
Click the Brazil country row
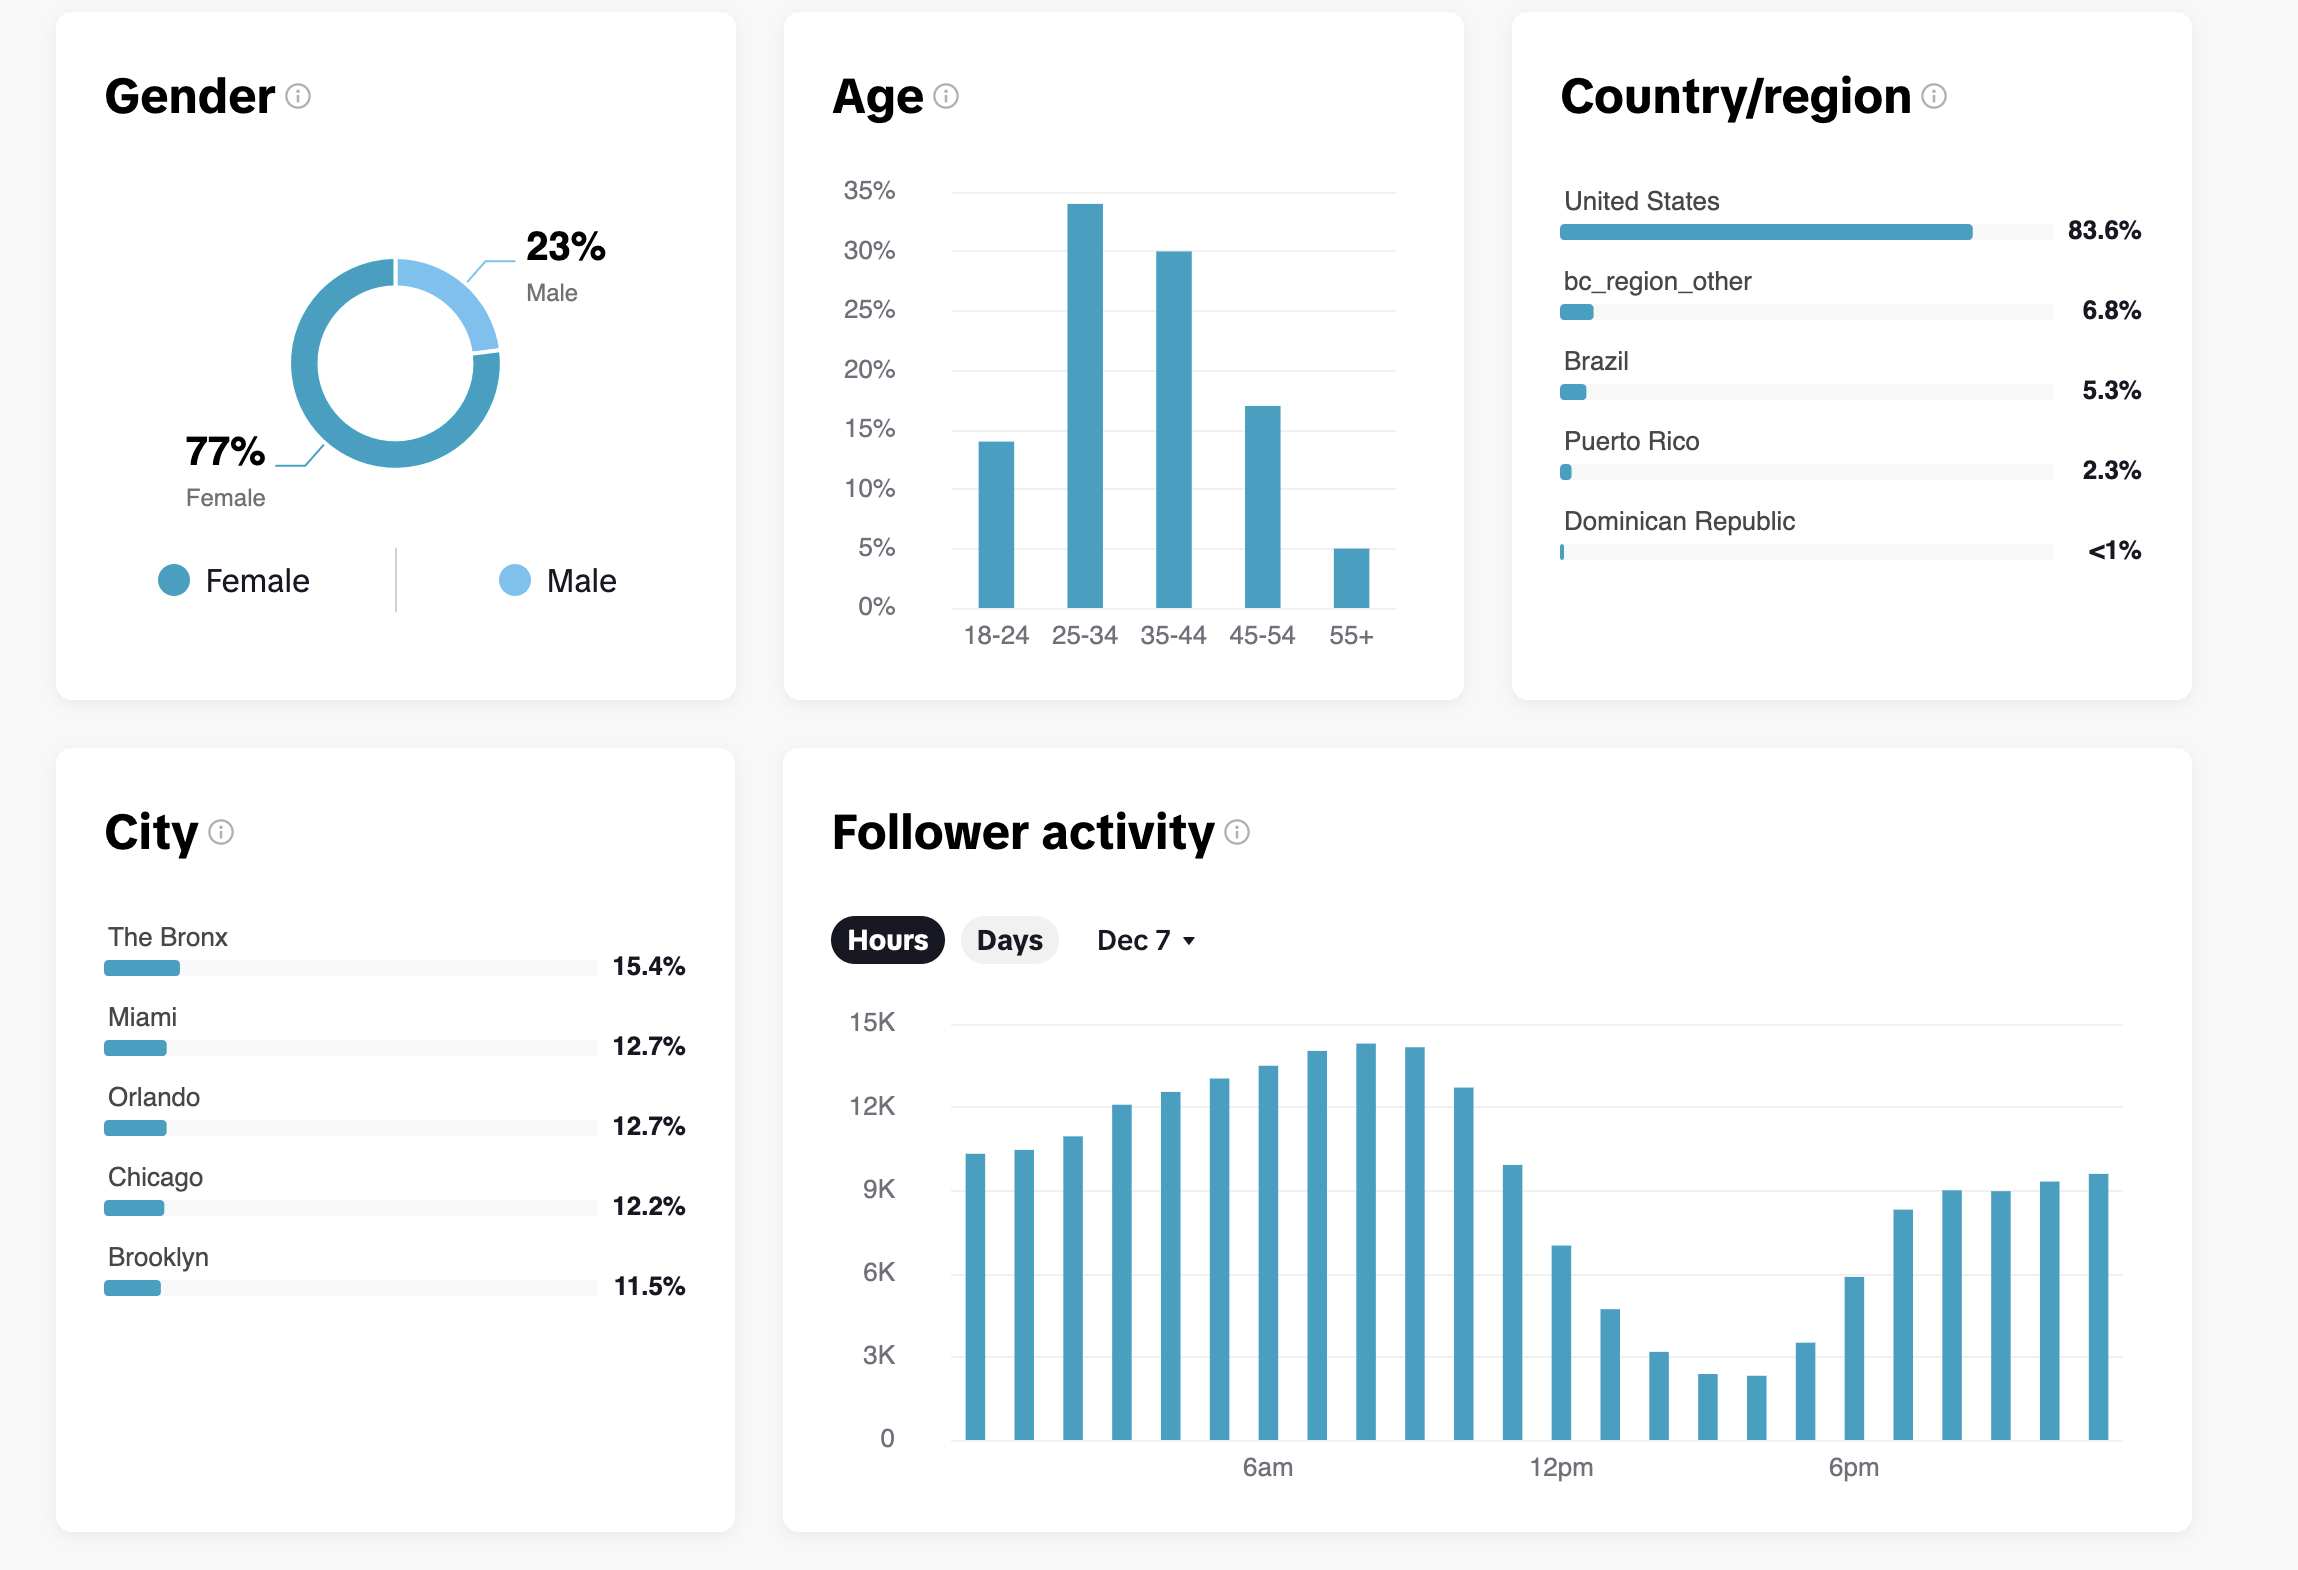tap(1852, 376)
